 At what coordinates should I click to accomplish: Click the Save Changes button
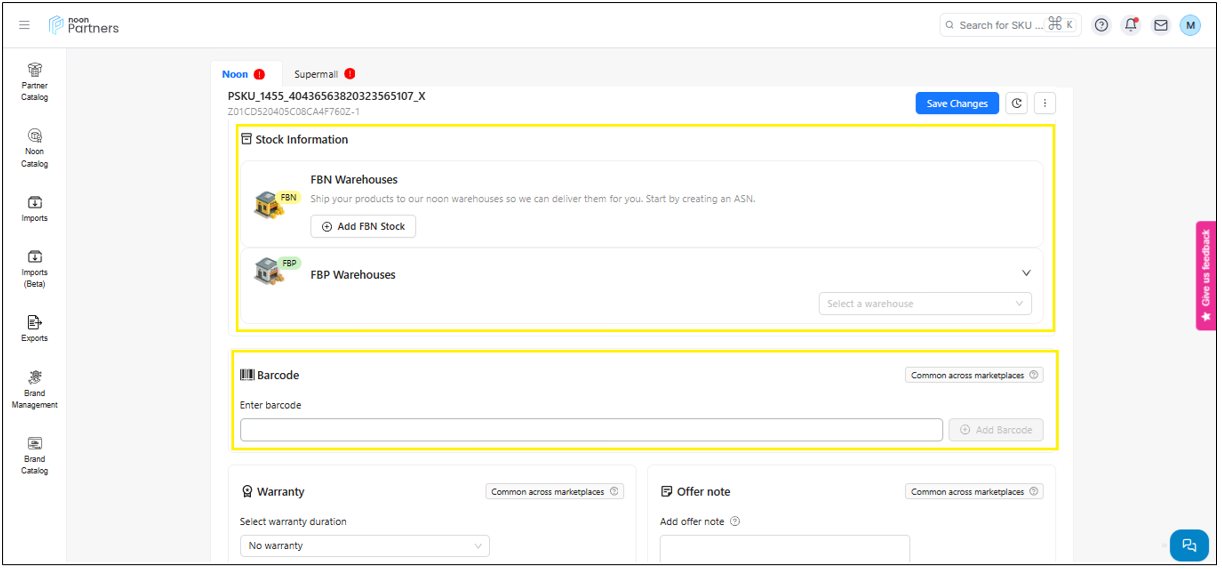coord(956,103)
